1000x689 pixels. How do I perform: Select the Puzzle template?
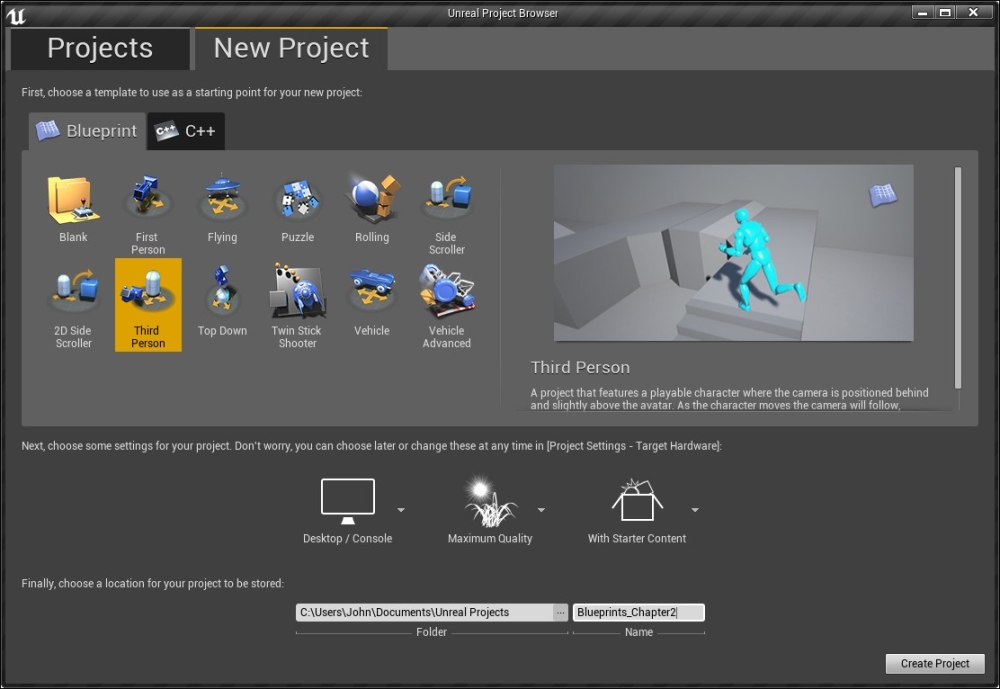point(297,213)
